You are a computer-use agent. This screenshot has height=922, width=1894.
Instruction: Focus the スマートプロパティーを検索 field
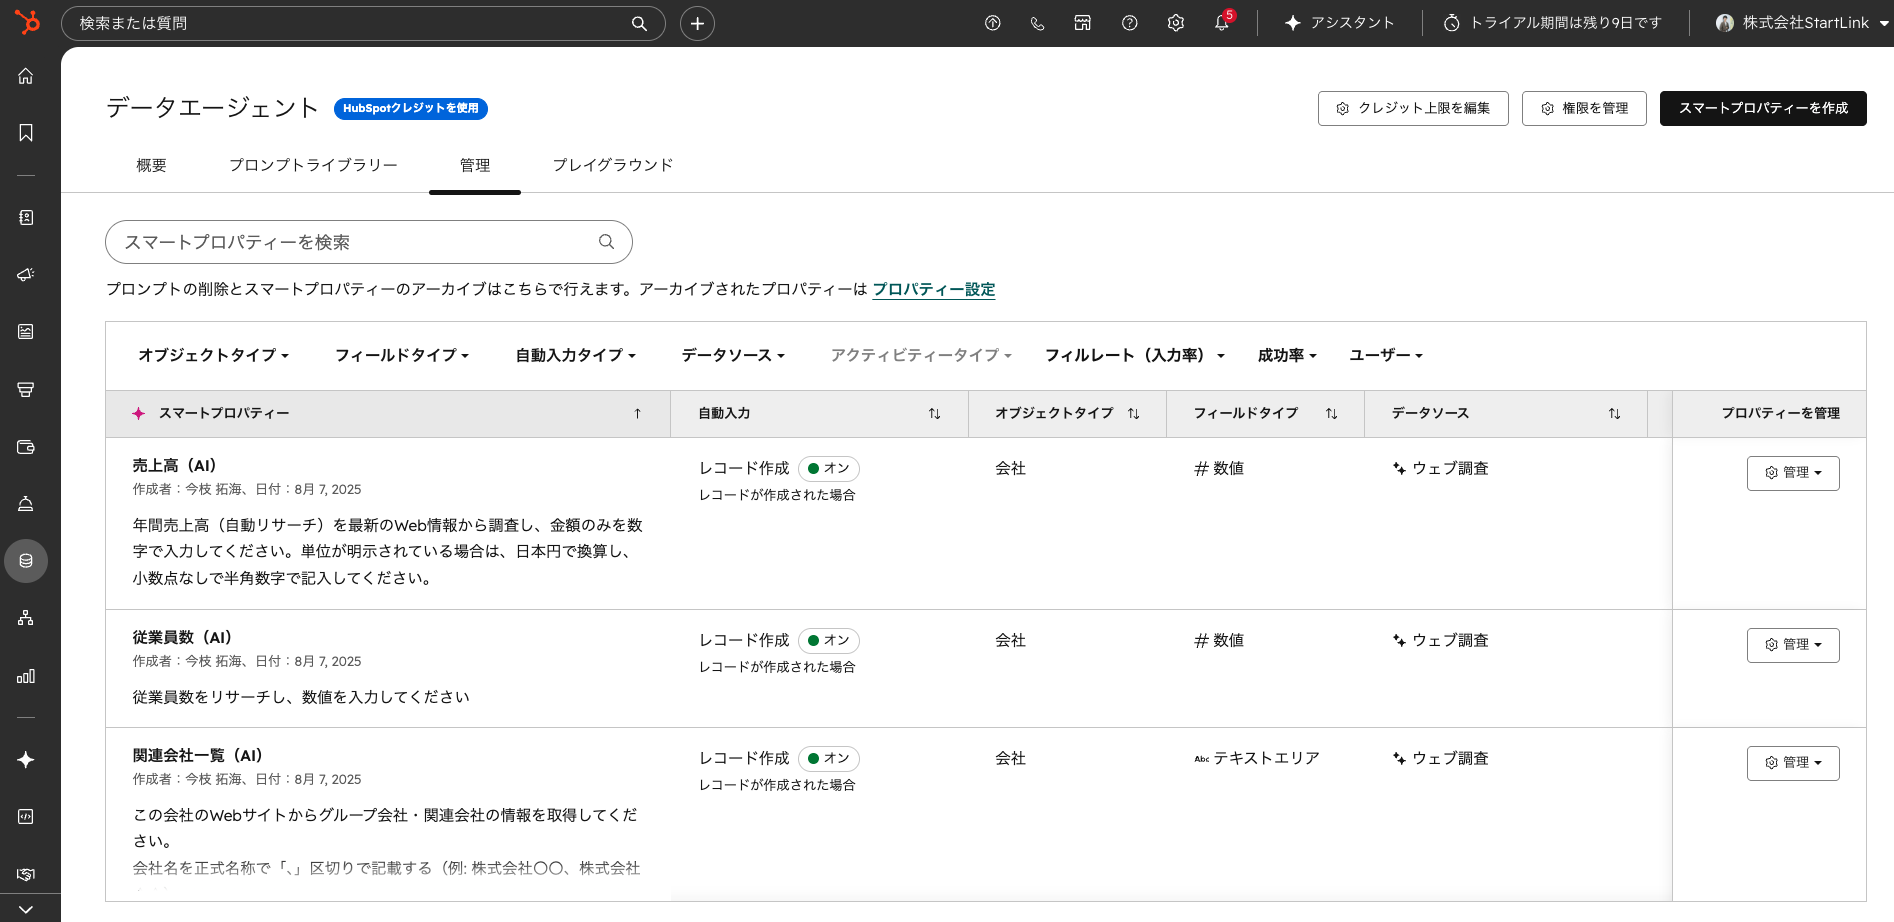coord(368,242)
